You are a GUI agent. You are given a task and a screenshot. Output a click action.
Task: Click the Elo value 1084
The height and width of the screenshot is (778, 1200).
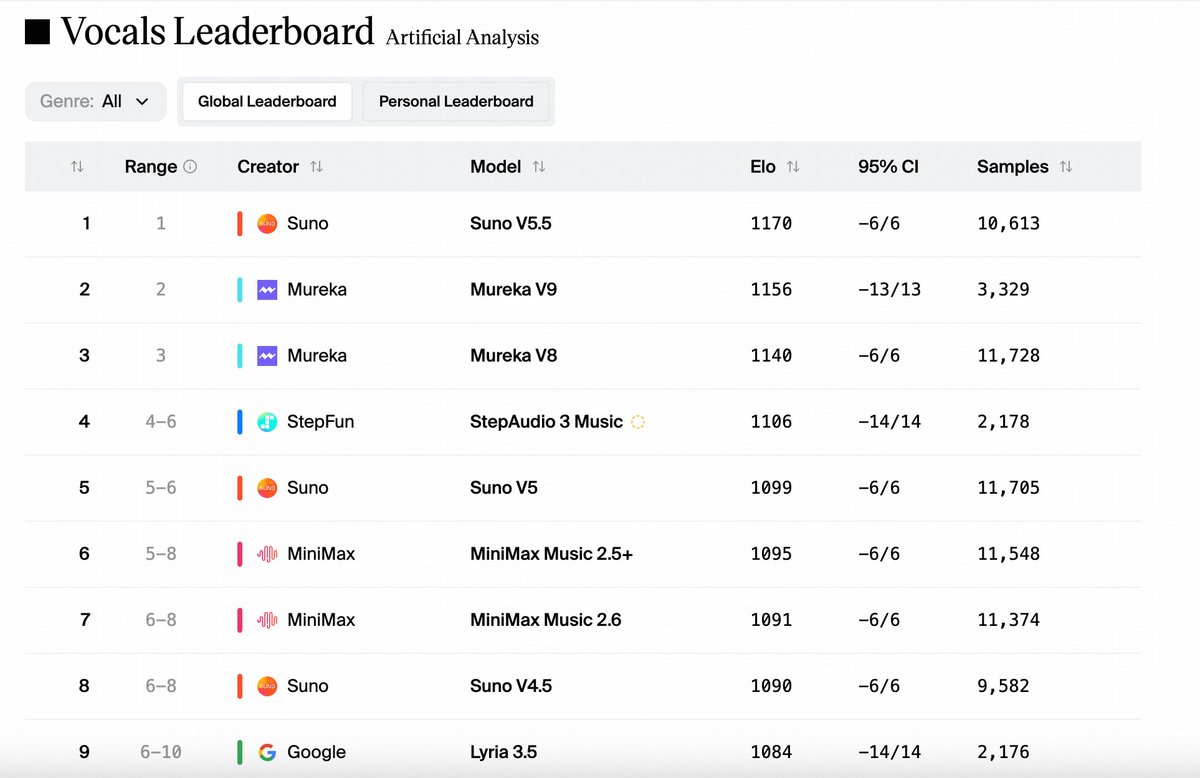pos(771,752)
